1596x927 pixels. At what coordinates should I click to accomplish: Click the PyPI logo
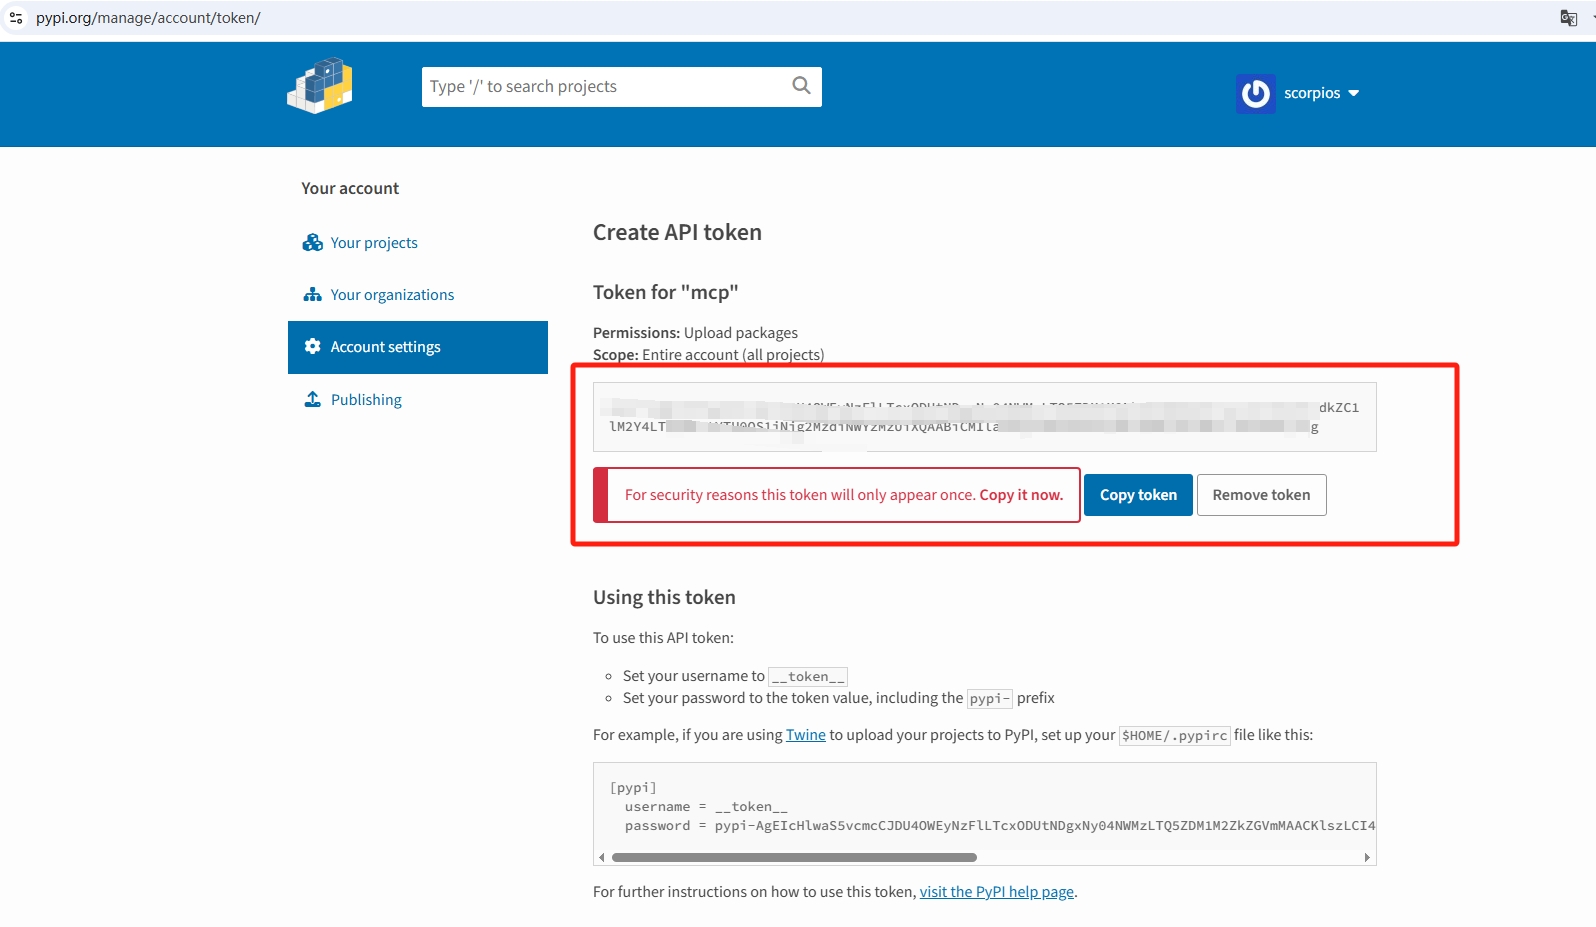[x=320, y=86]
